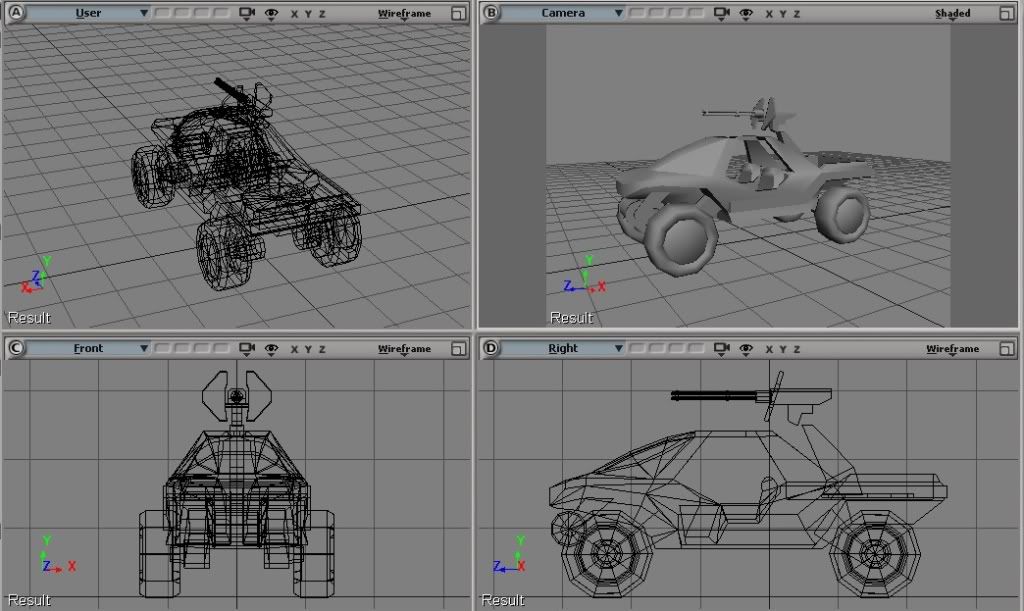Image resolution: width=1024 pixels, height=611 pixels.
Task: Maximize the Front viewport with its corner icon
Action: pyautogui.click(x=458, y=349)
